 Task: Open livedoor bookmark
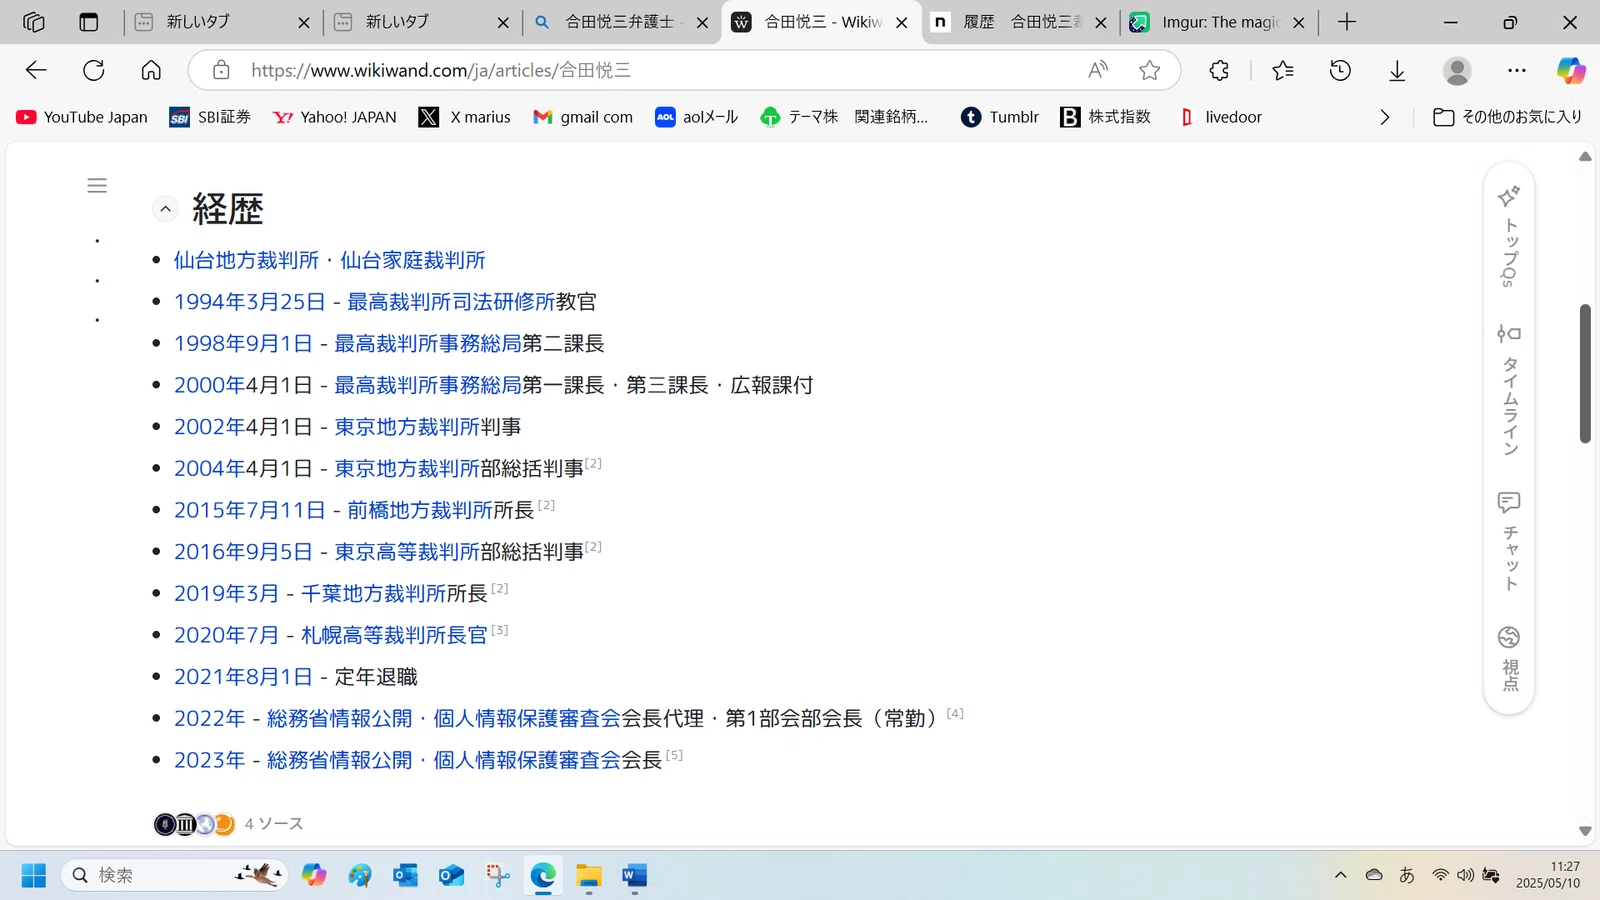(1220, 117)
